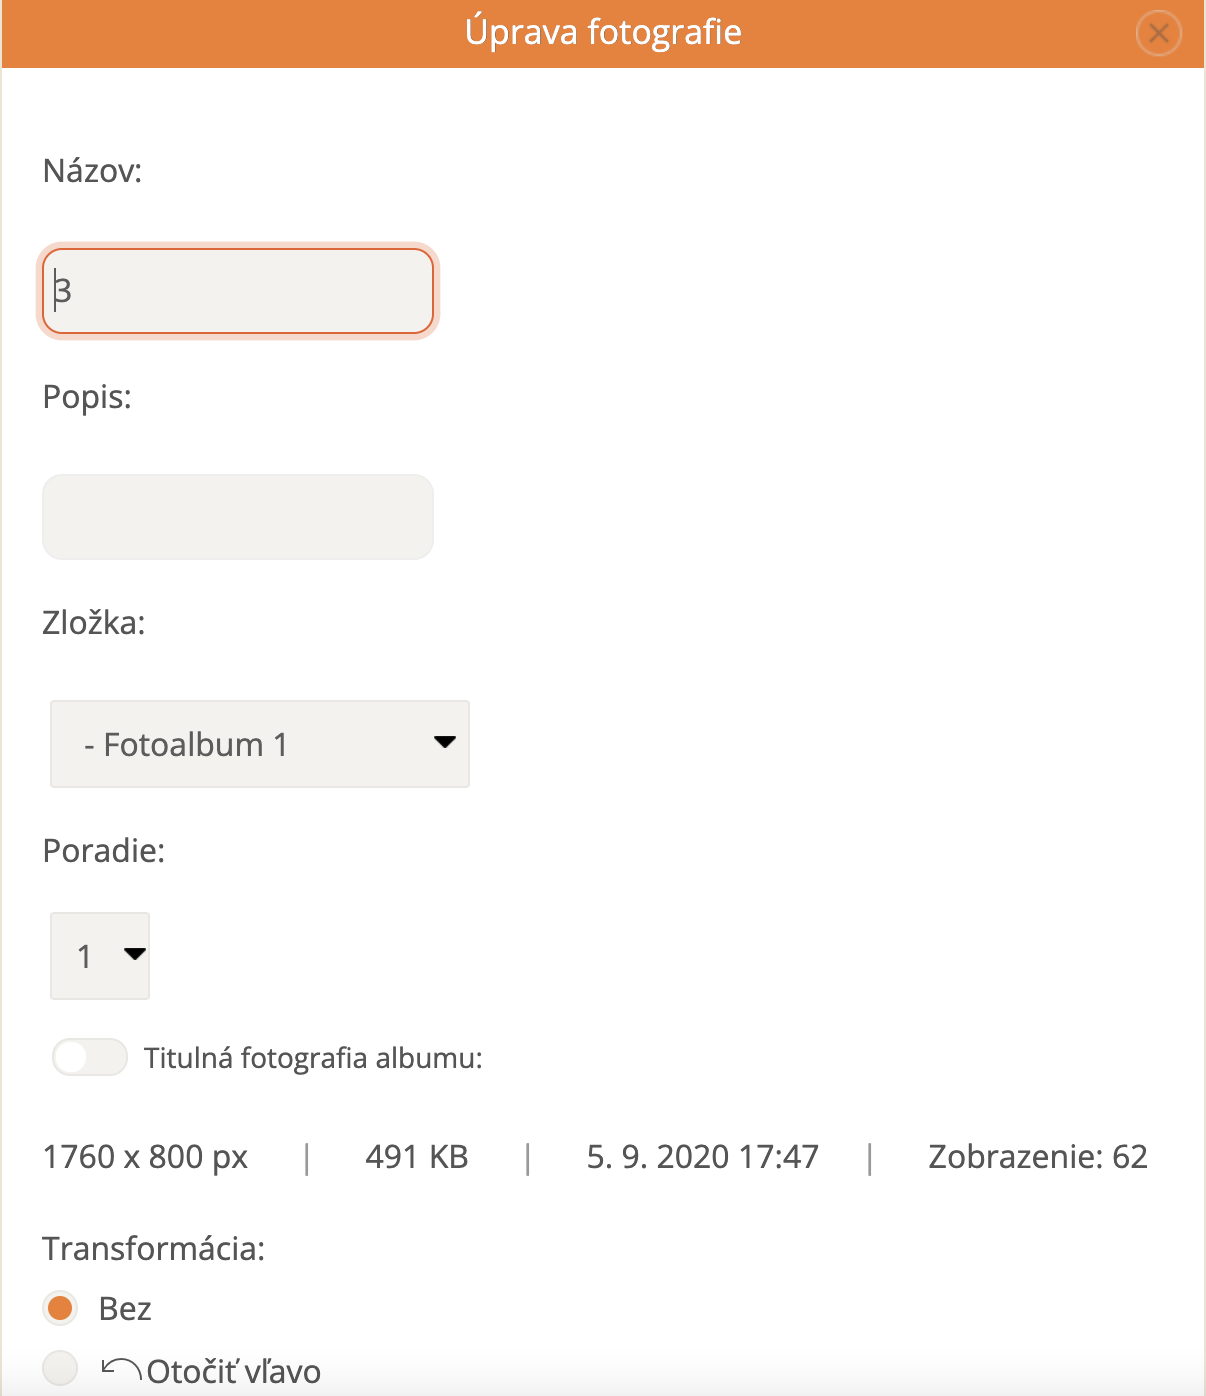Viewport: 1206px width, 1396px height.
Task: Select the Bez transformation radio button
Action: click(61, 1308)
